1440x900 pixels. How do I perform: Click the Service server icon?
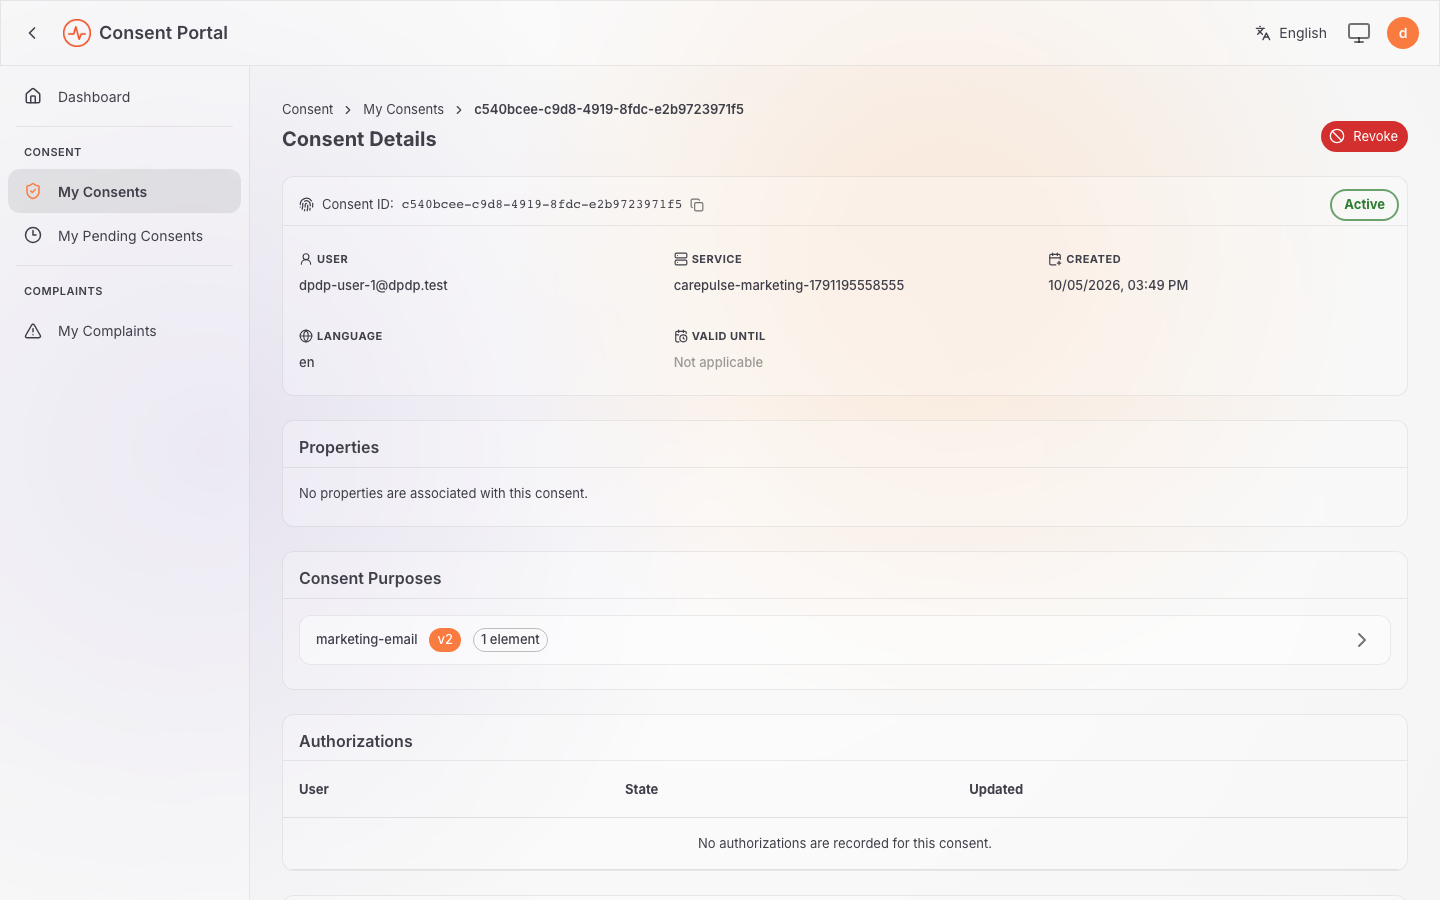(681, 259)
